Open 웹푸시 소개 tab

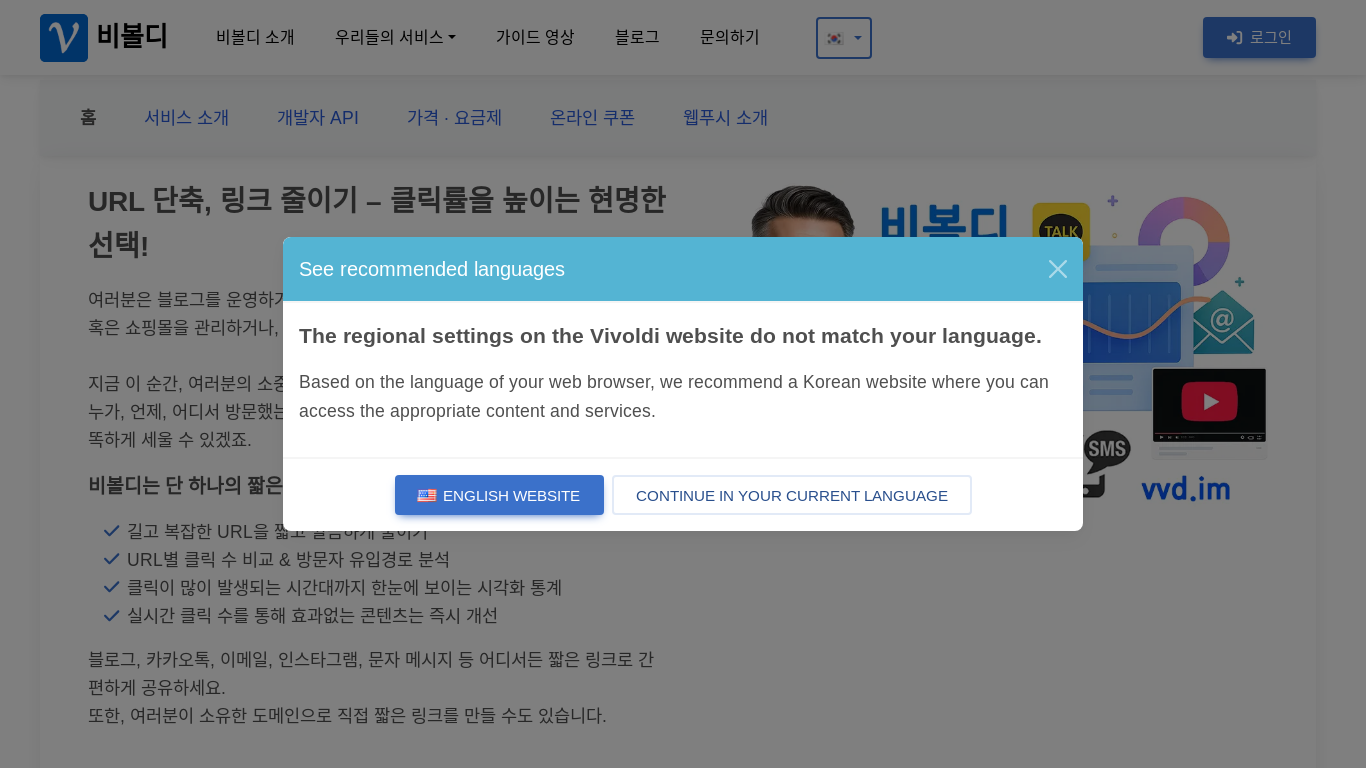pos(726,117)
